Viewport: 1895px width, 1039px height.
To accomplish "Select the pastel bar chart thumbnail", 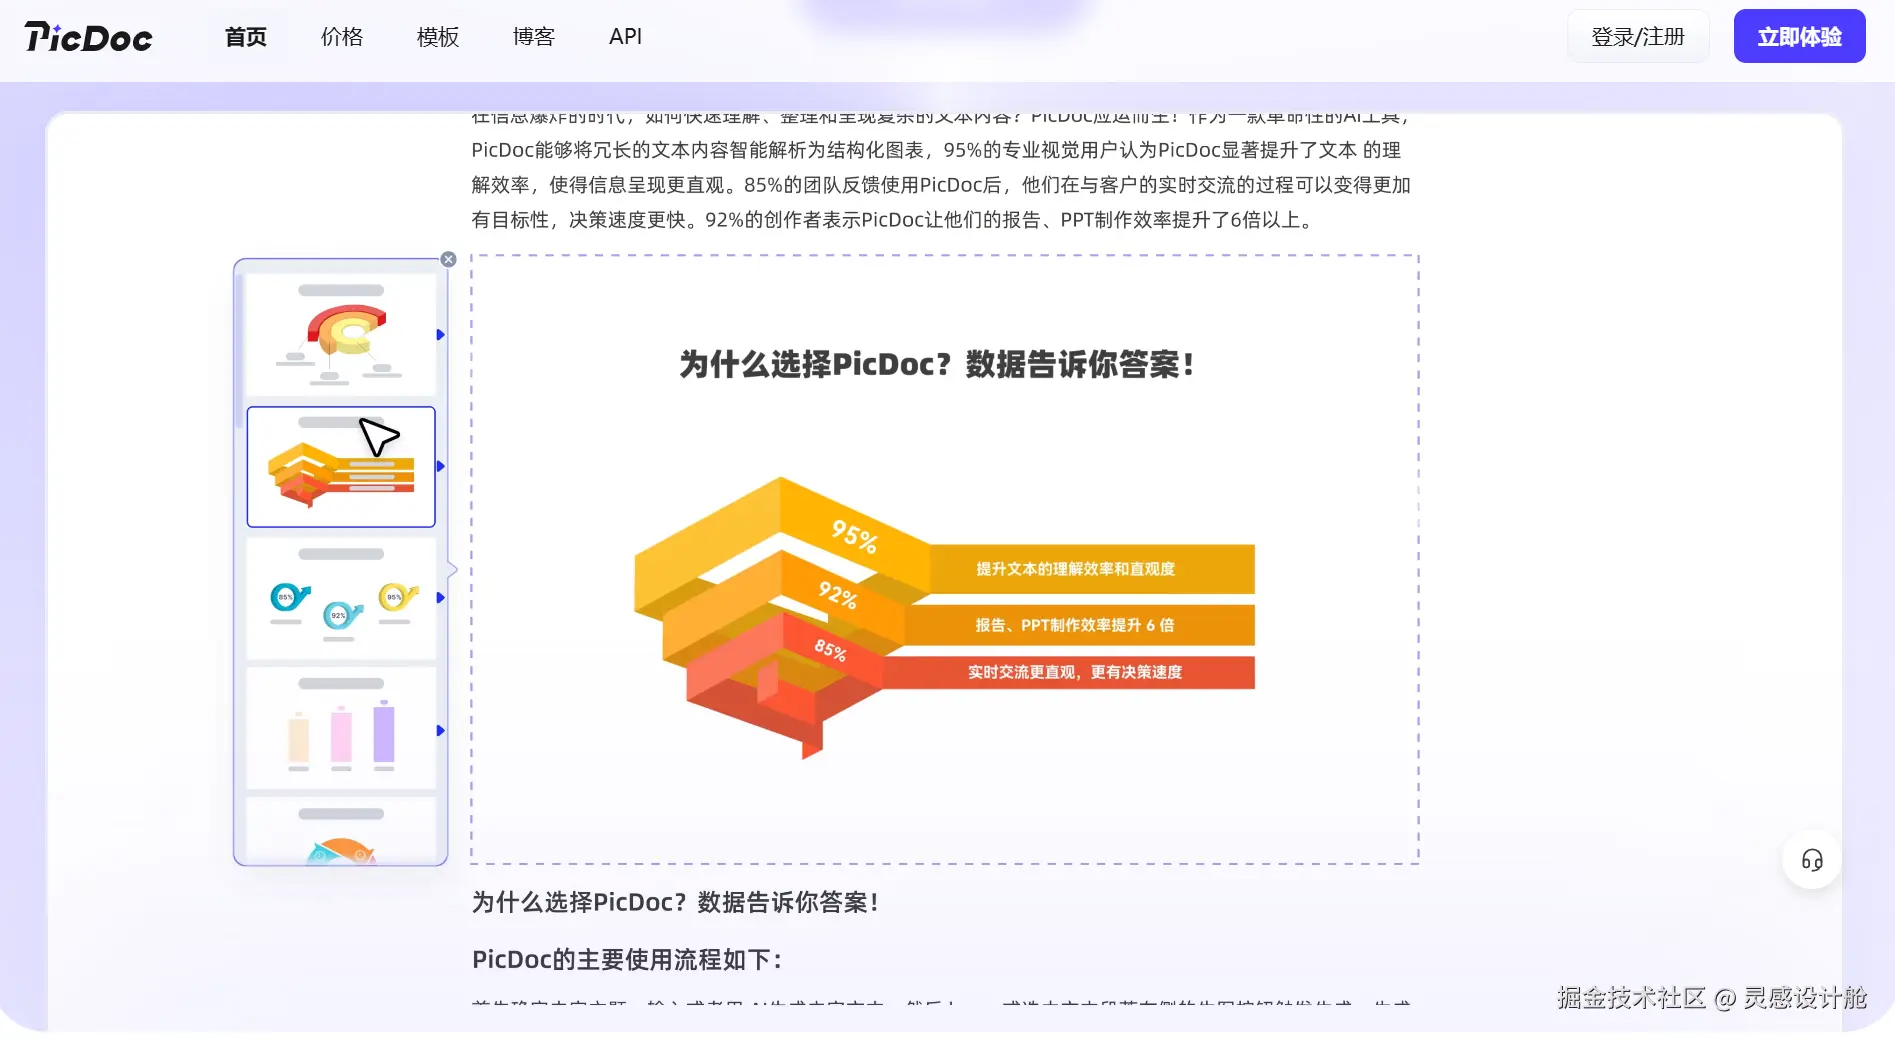I will (340, 728).
